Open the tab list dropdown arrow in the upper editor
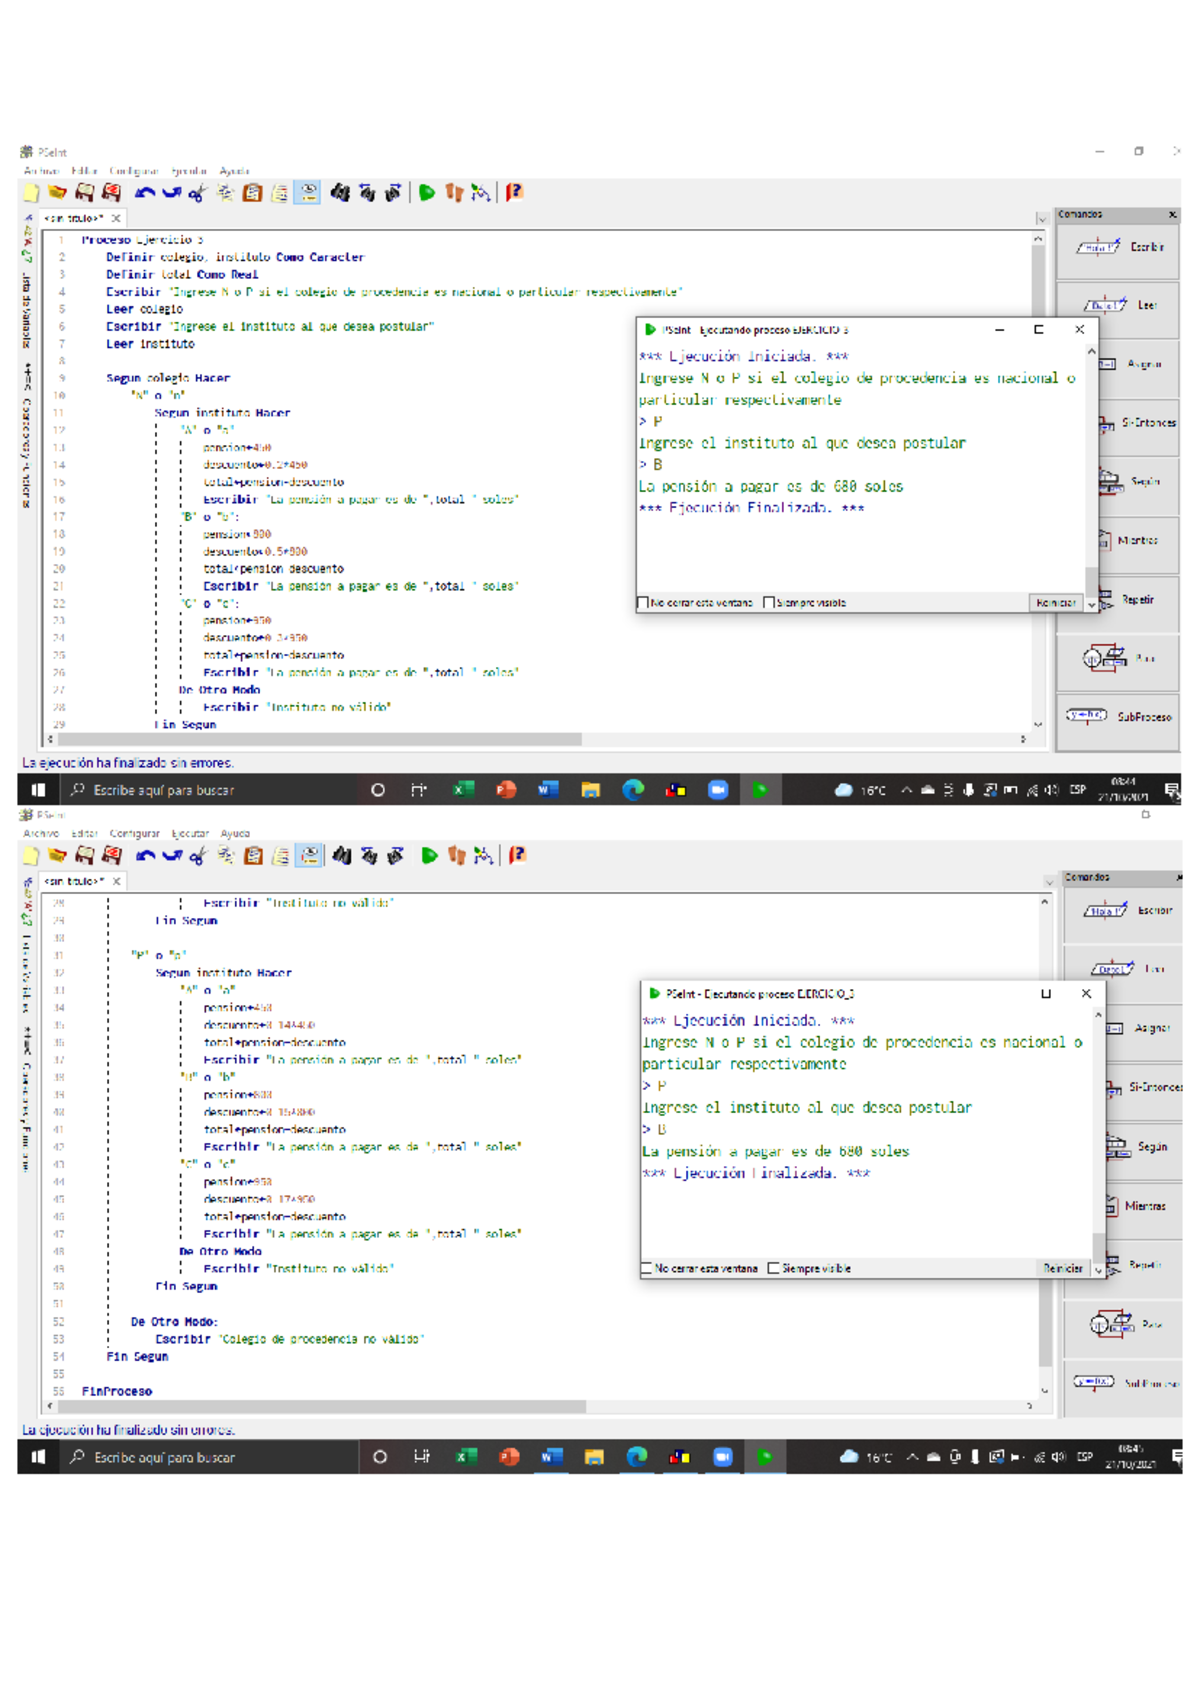This screenshot has width=1200, height=1696. [1042, 219]
